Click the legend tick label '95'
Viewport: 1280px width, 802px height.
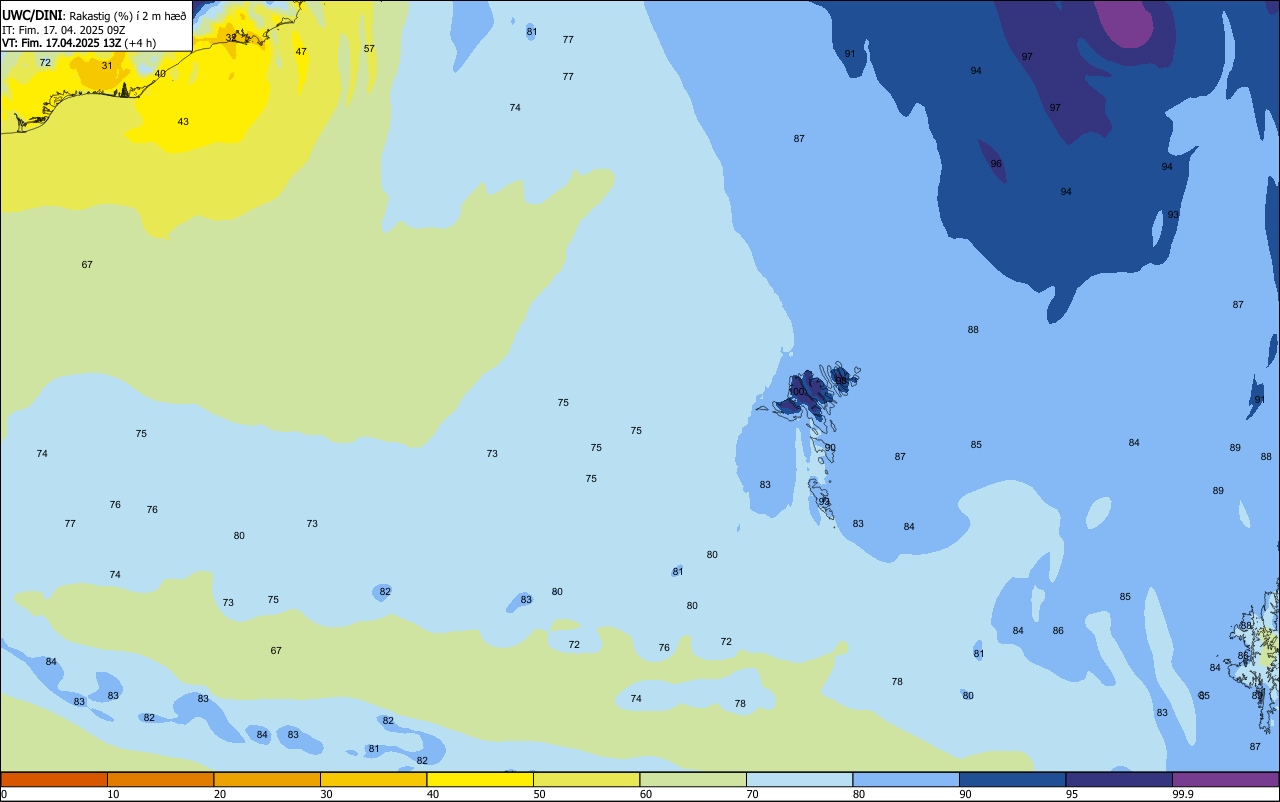tap(1073, 794)
